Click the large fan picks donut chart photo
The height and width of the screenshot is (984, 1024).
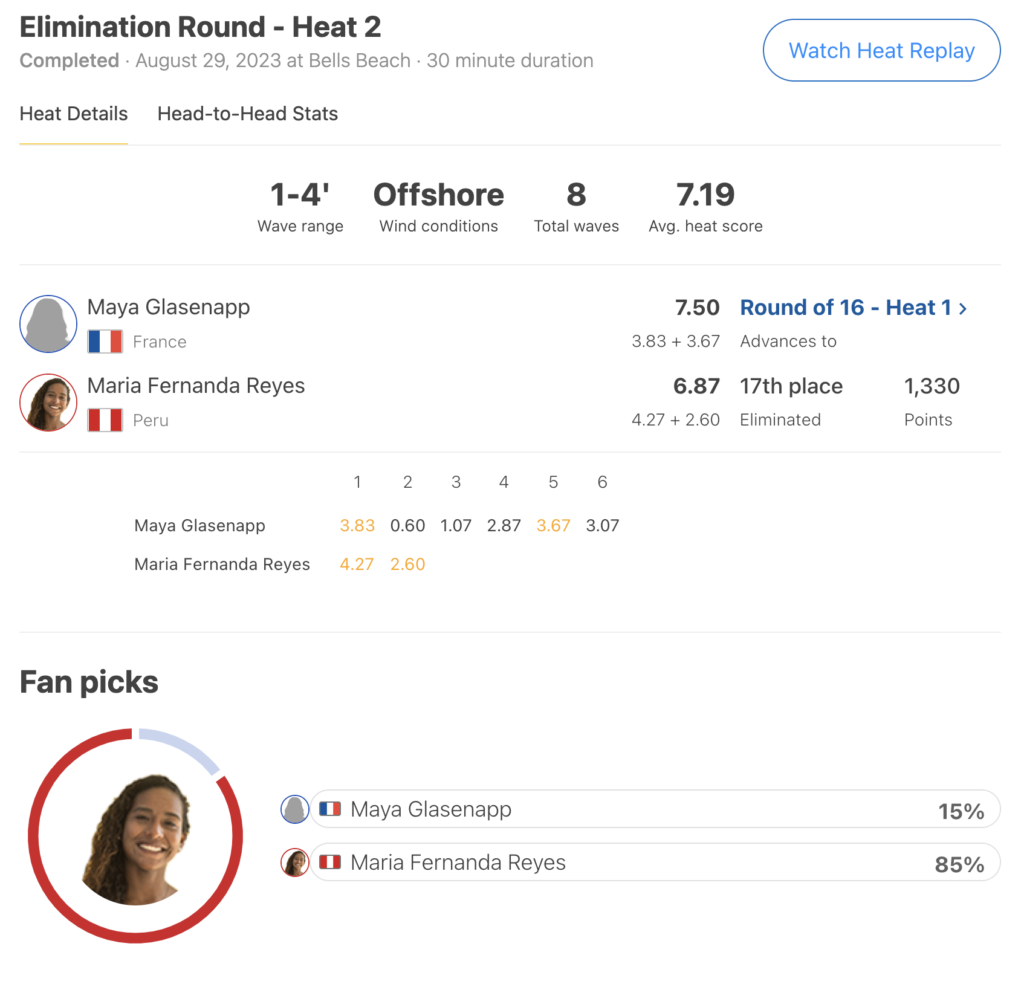[x=136, y=838]
